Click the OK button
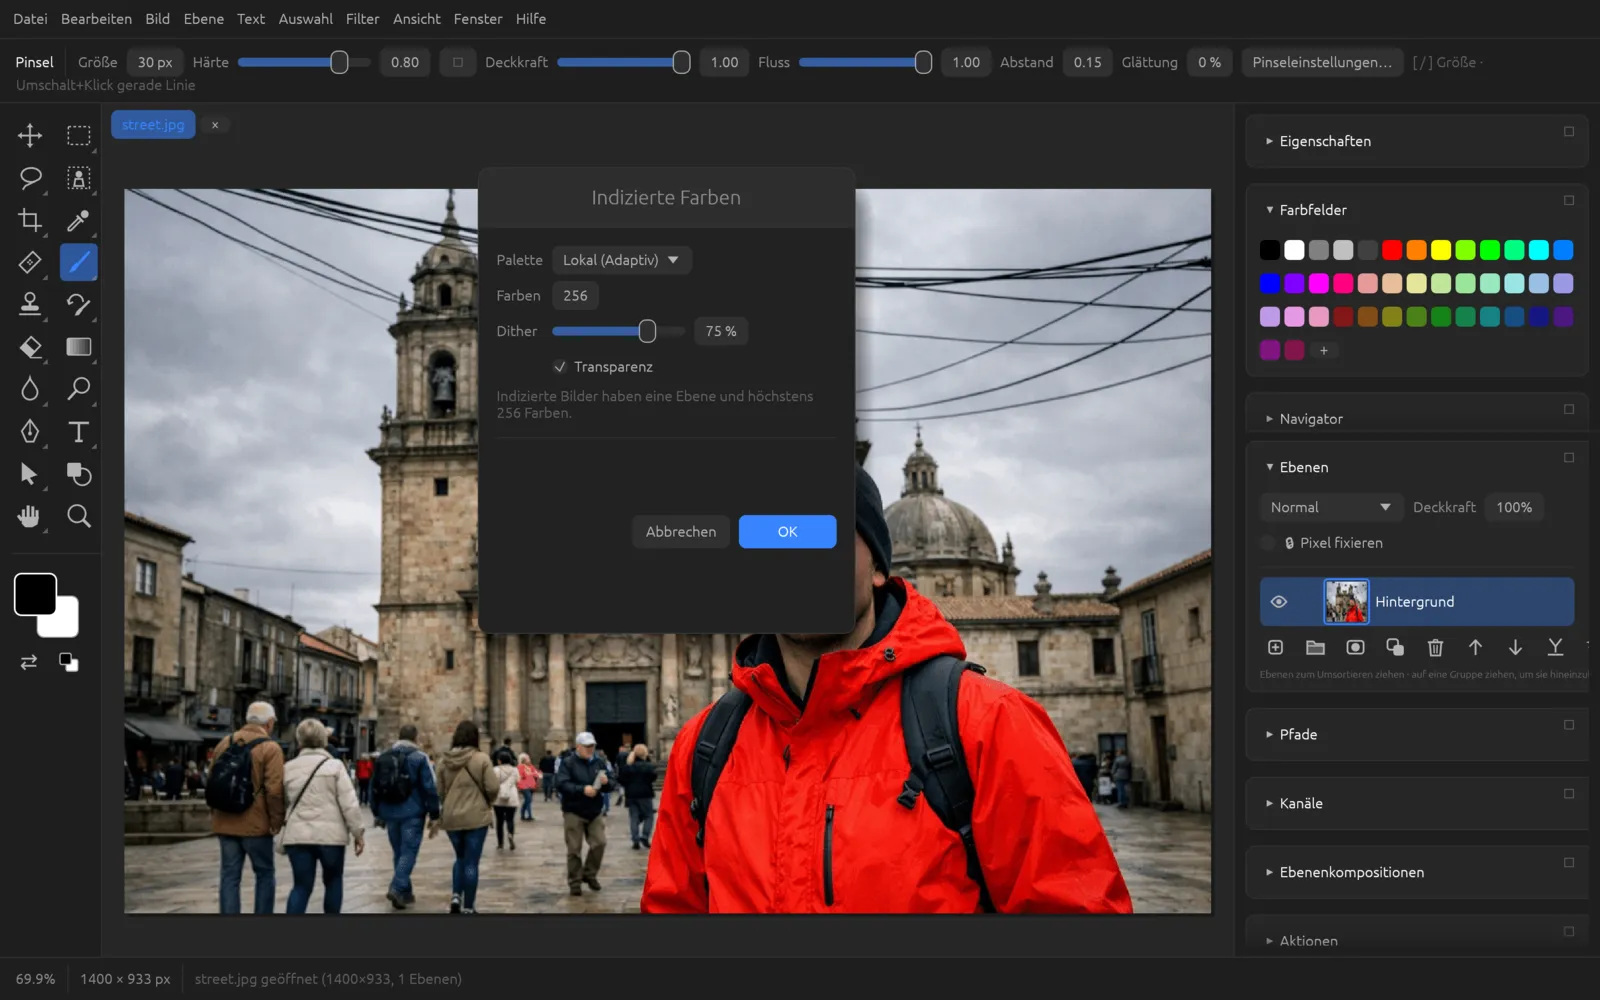Image resolution: width=1600 pixels, height=1000 pixels. click(787, 532)
